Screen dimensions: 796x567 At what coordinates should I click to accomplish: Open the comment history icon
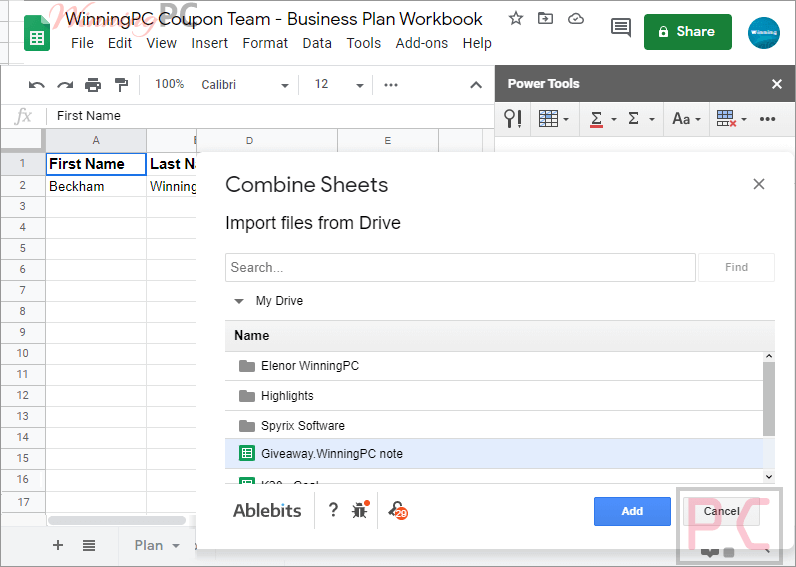620,27
